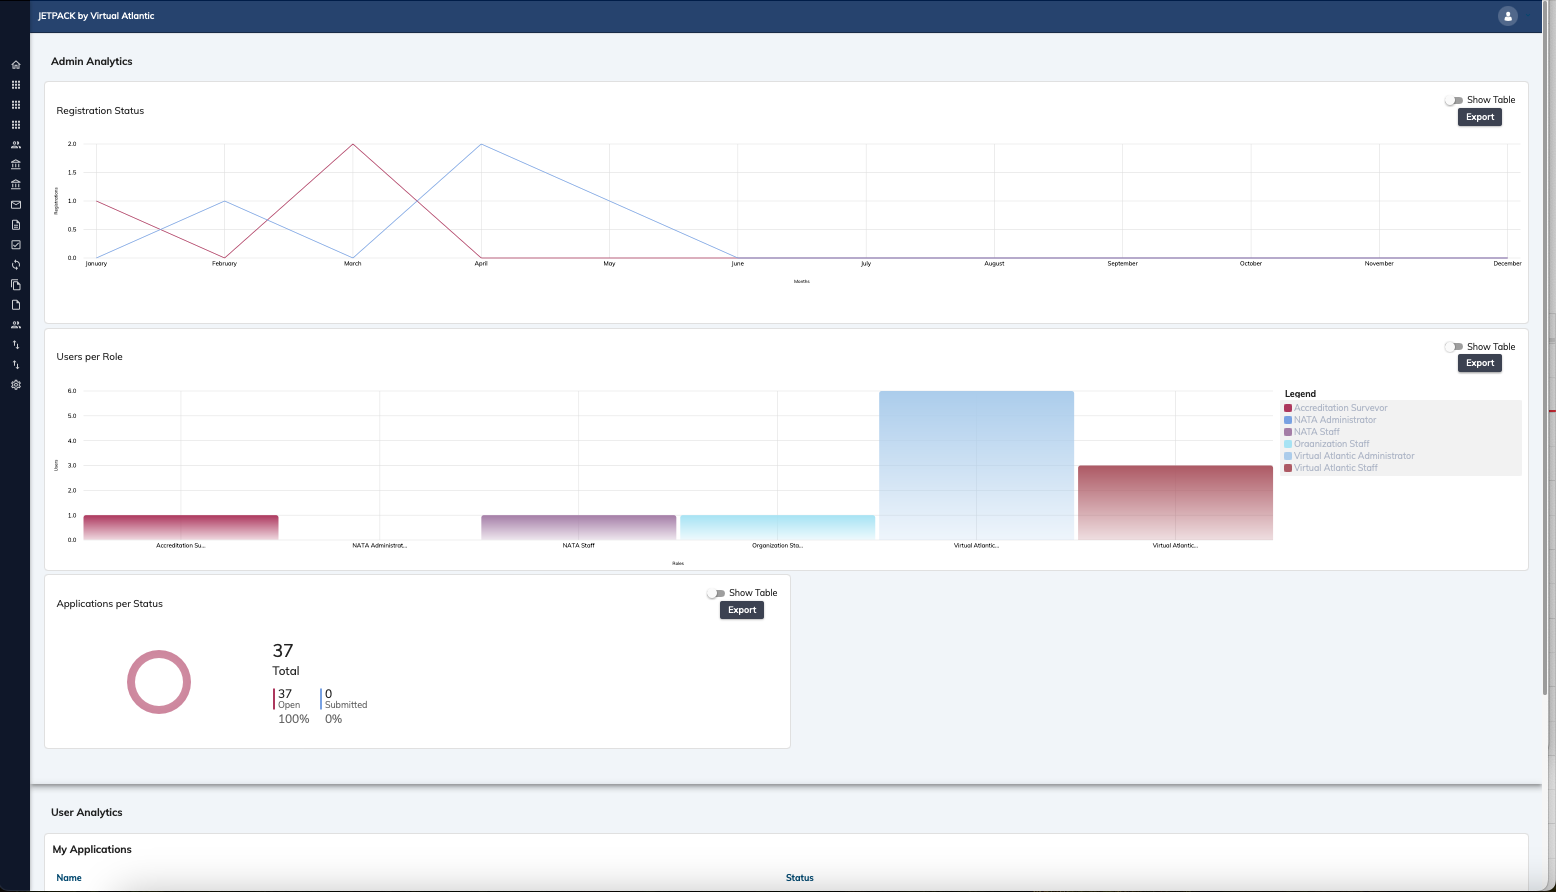Click the purple NATA Staff bar
Viewport: 1556px width, 892px height.
pyautogui.click(x=578, y=528)
